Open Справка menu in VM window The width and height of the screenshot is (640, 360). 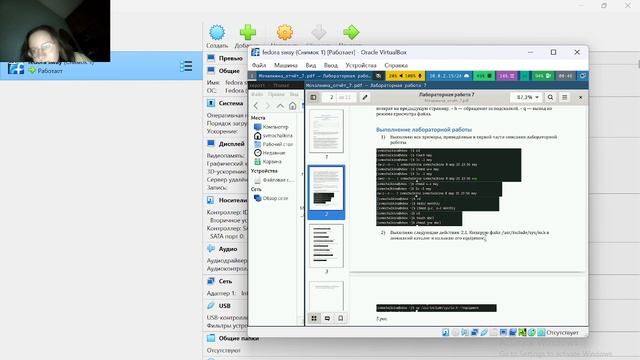396,65
